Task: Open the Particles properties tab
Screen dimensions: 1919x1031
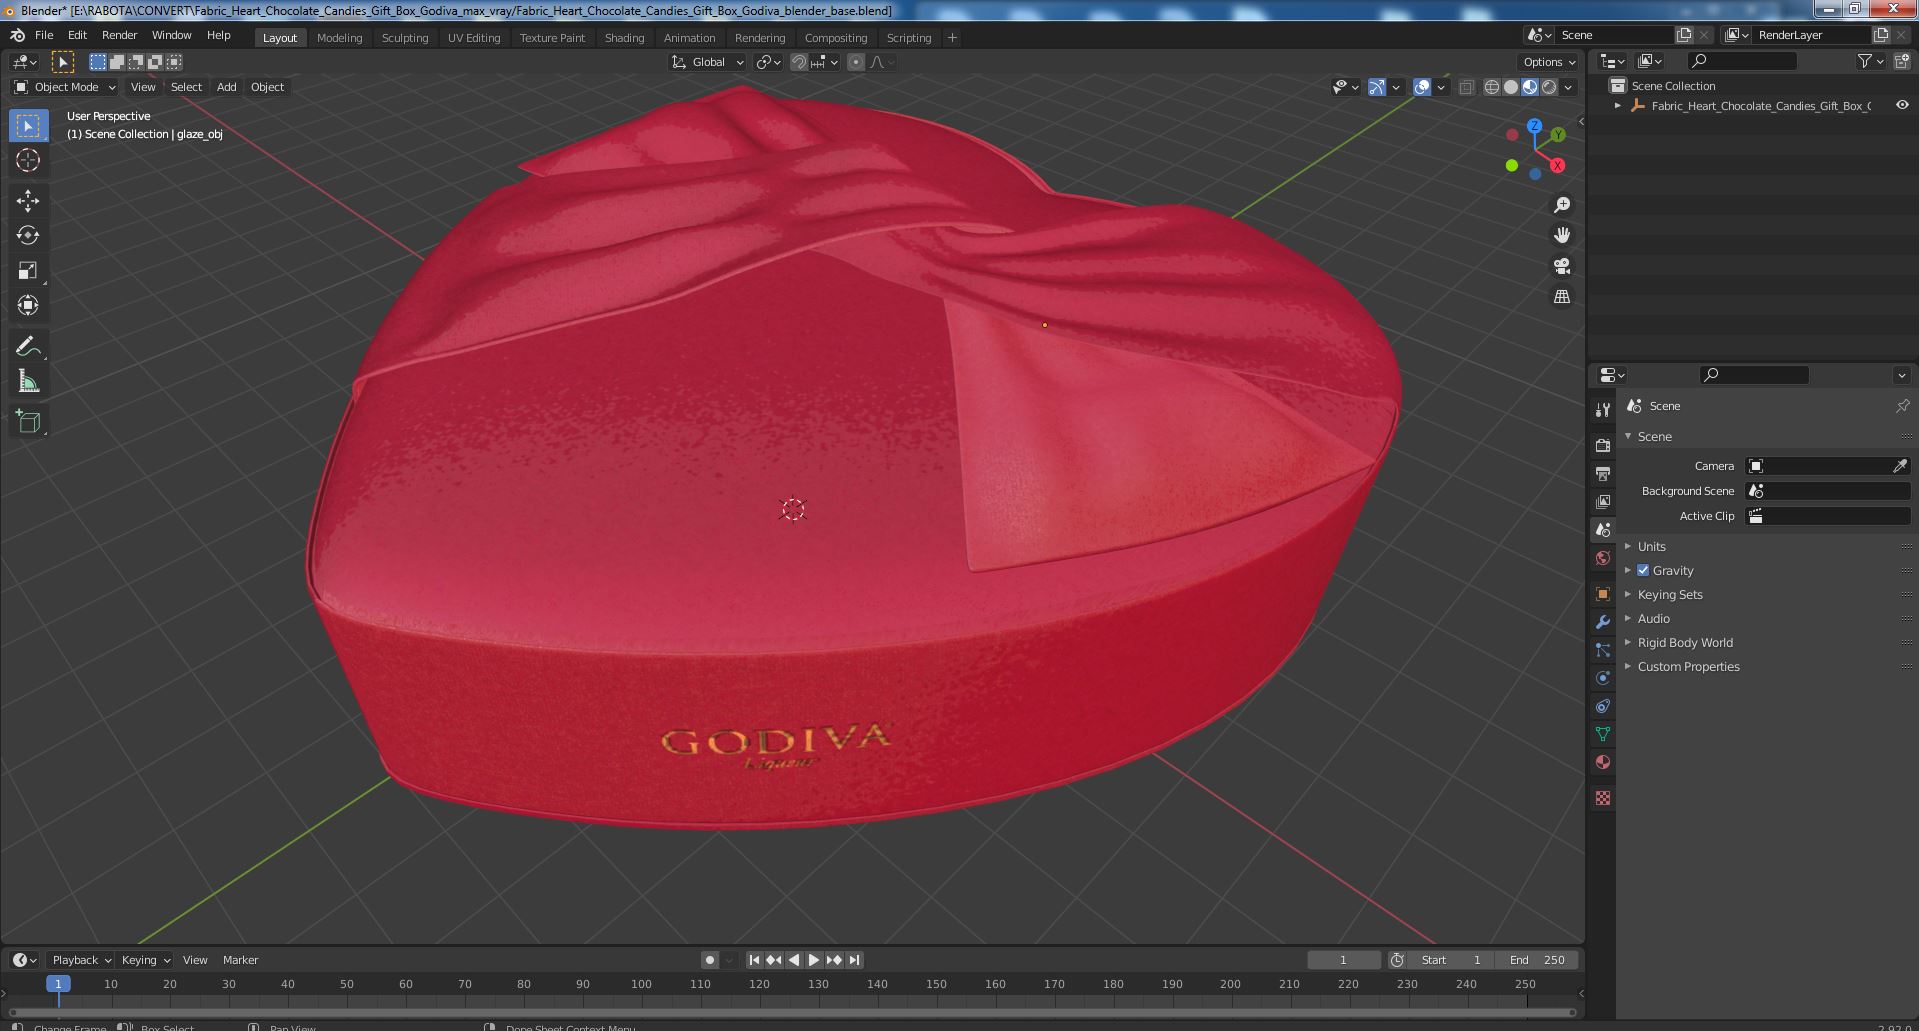Action: pyautogui.click(x=1603, y=650)
